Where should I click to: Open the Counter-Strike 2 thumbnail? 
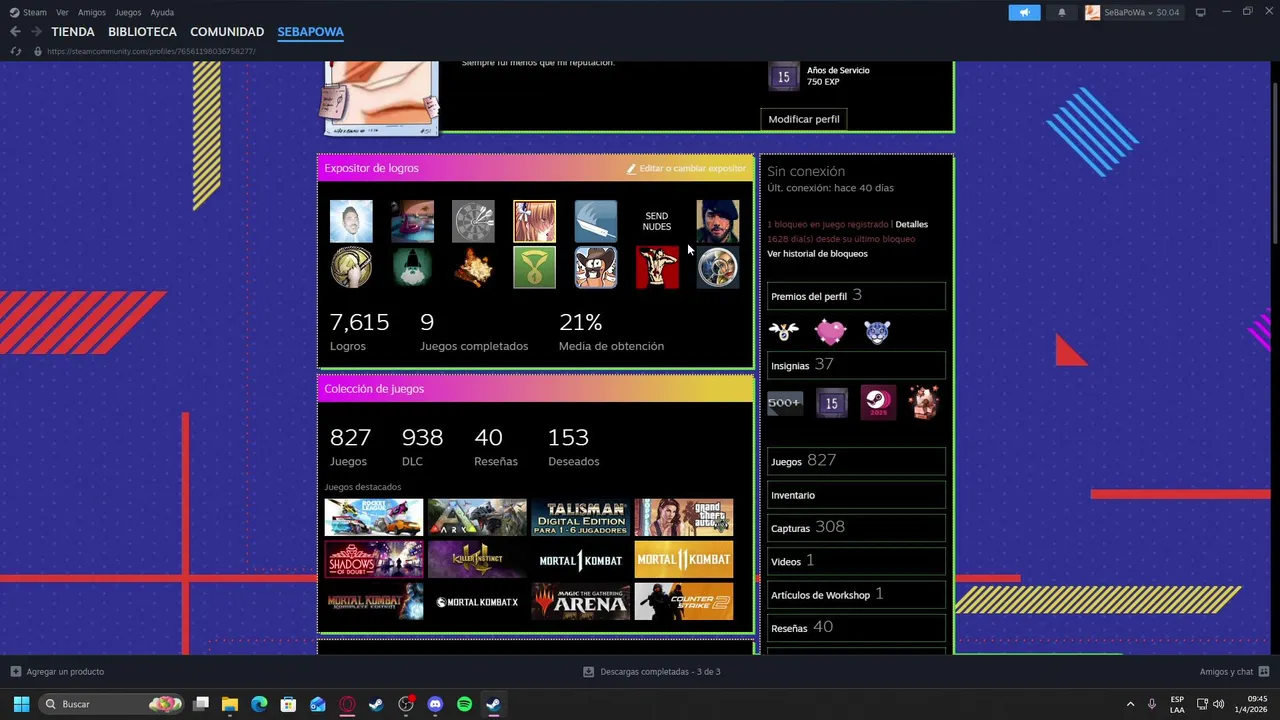[684, 602]
